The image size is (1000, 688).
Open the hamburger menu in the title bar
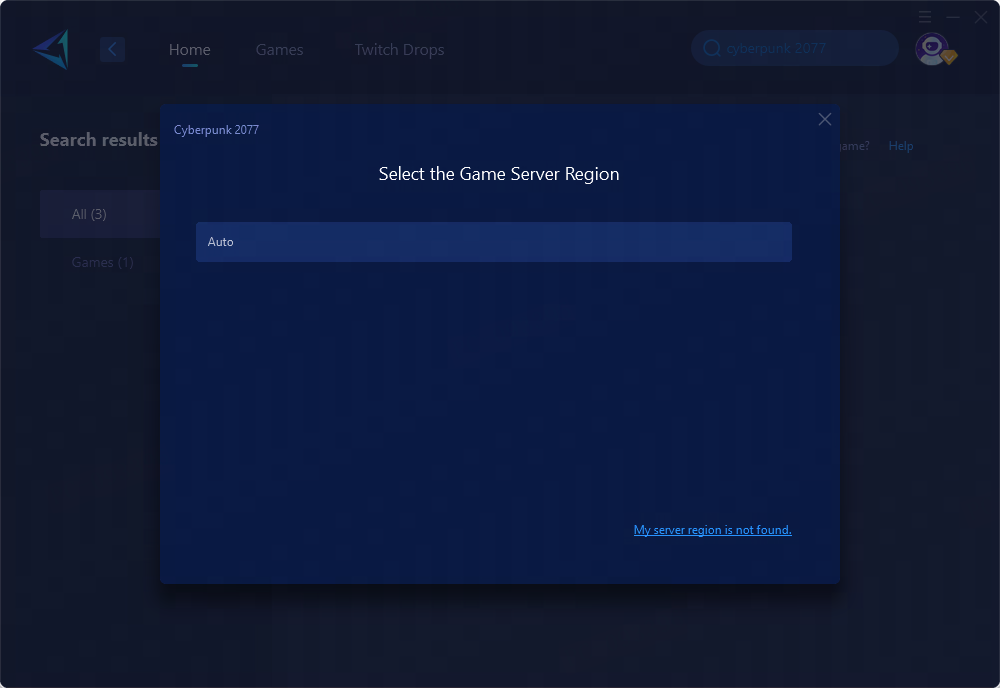(925, 17)
